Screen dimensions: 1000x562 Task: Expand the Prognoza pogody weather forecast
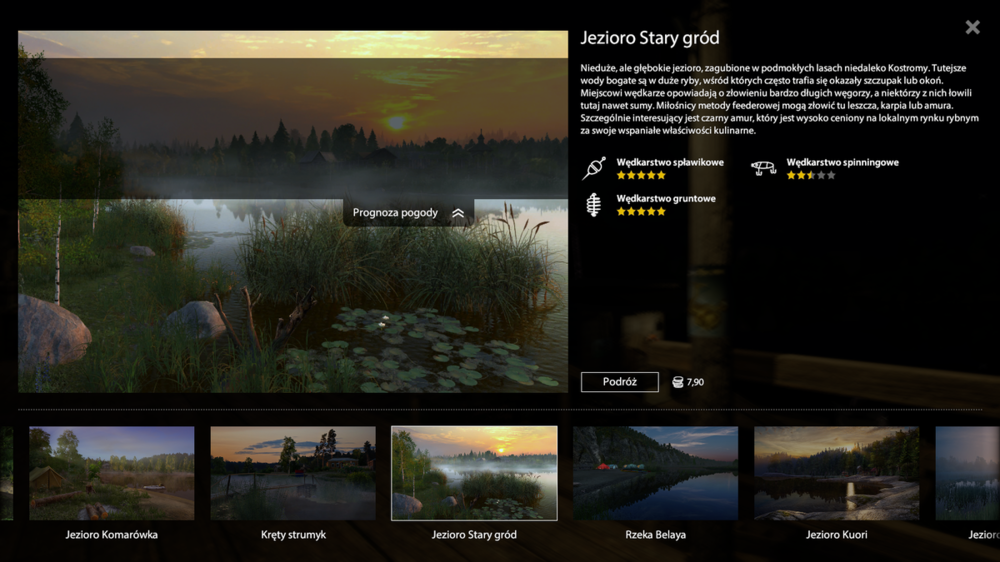coord(408,212)
